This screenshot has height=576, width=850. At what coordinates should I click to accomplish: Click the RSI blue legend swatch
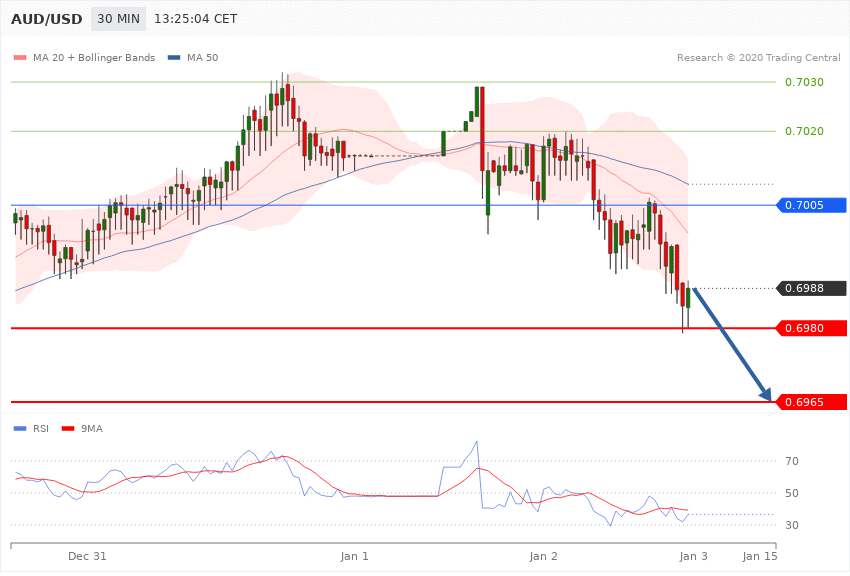[20, 429]
